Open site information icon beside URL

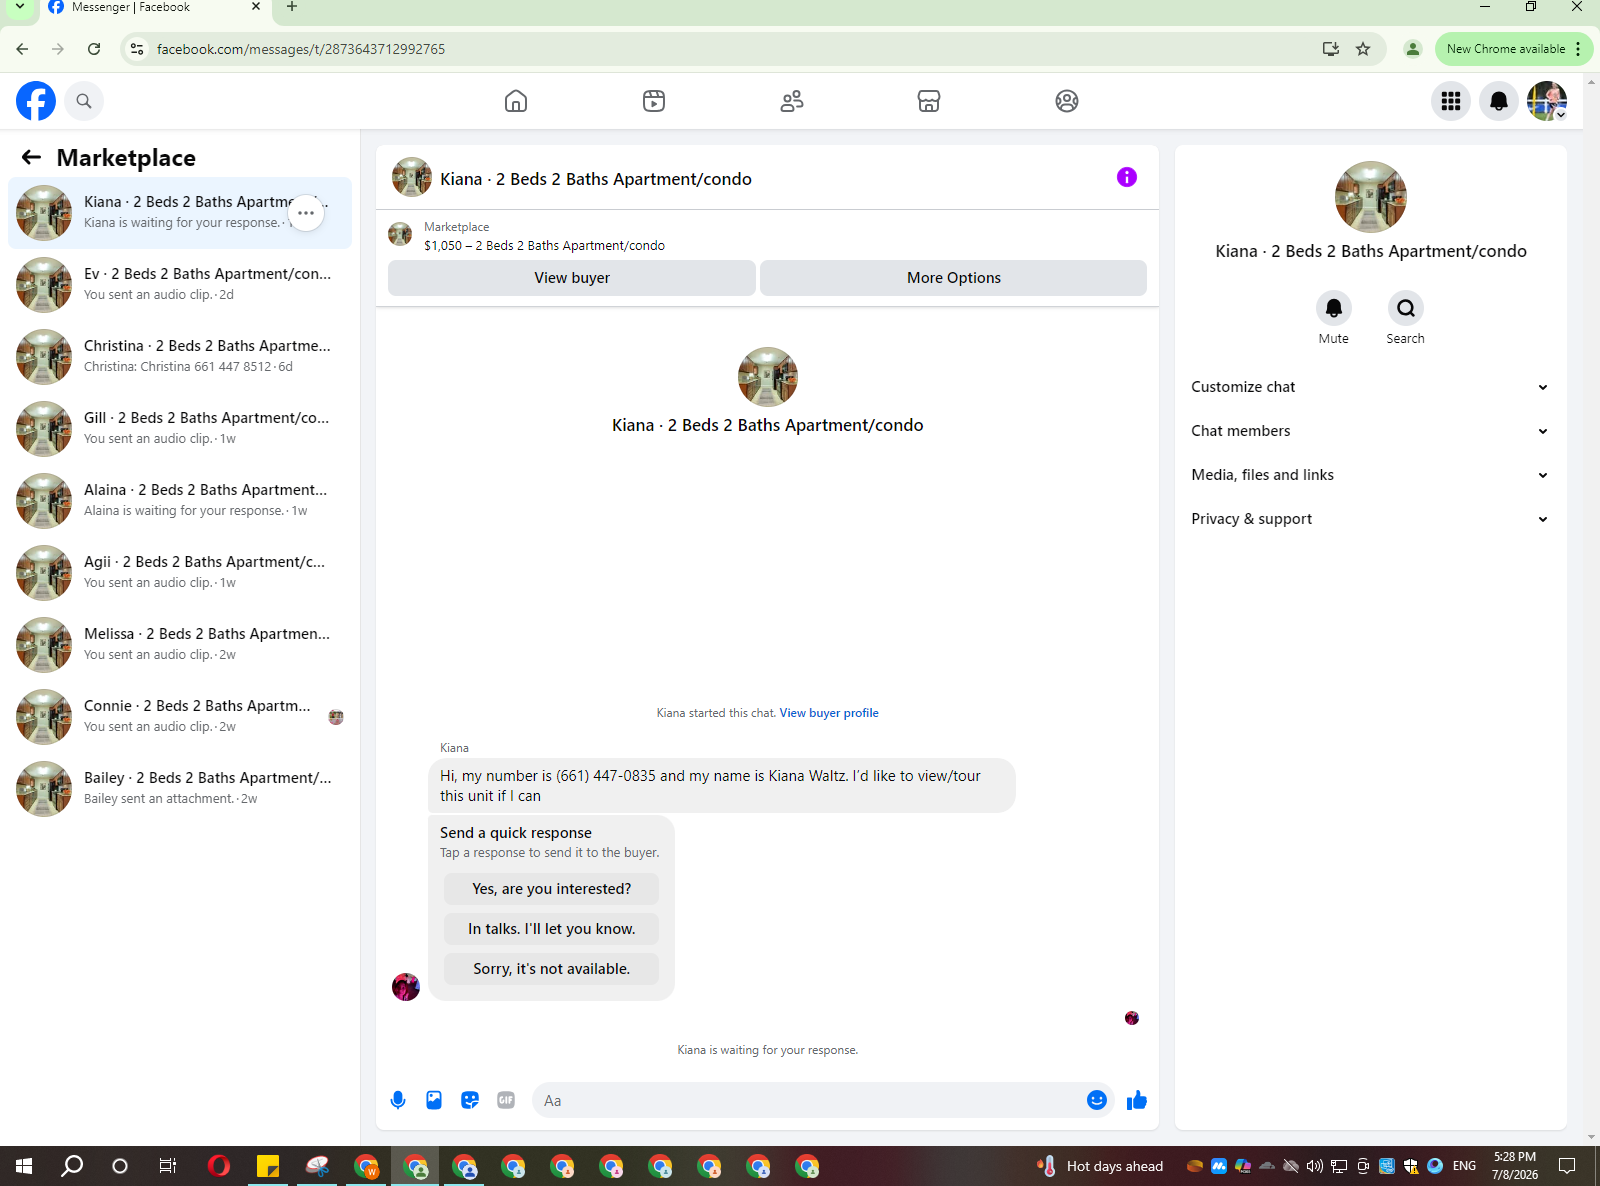click(137, 49)
